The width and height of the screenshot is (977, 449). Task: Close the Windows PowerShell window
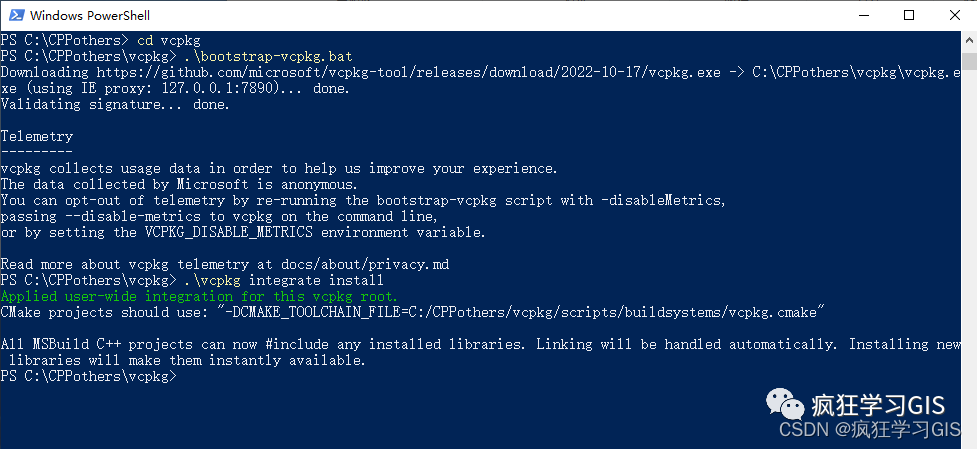coord(954,15)
